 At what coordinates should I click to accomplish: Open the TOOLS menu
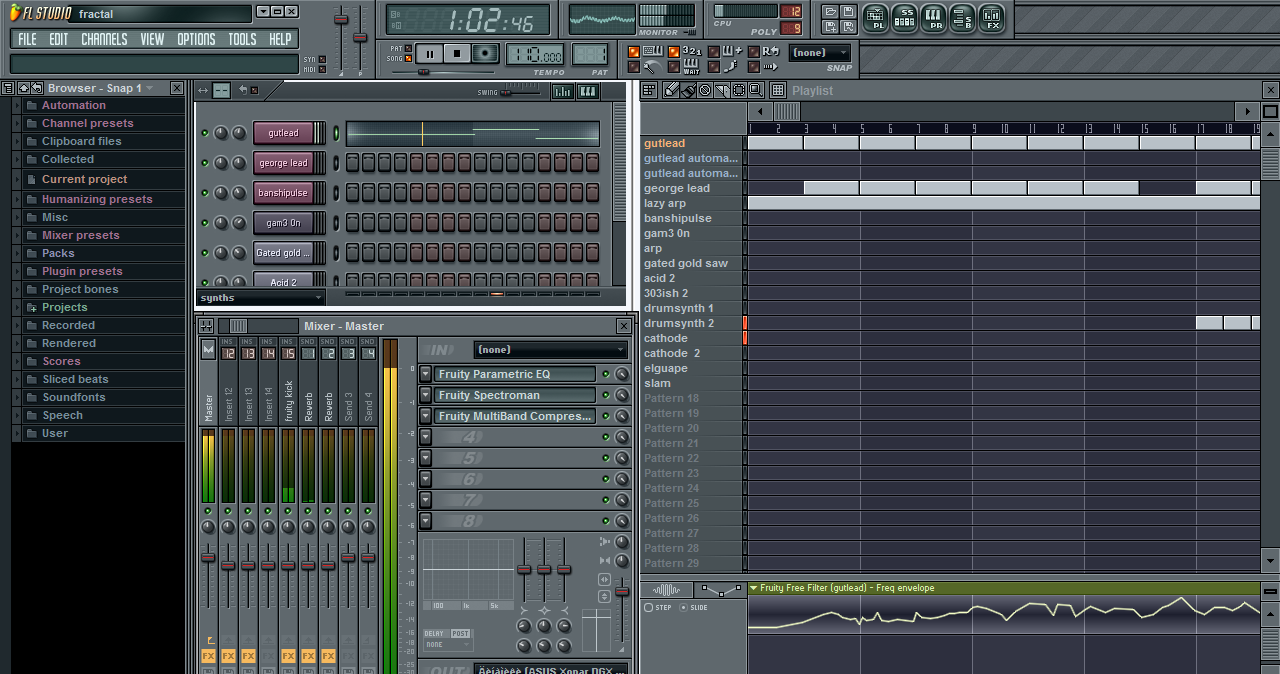pos(242,39)
